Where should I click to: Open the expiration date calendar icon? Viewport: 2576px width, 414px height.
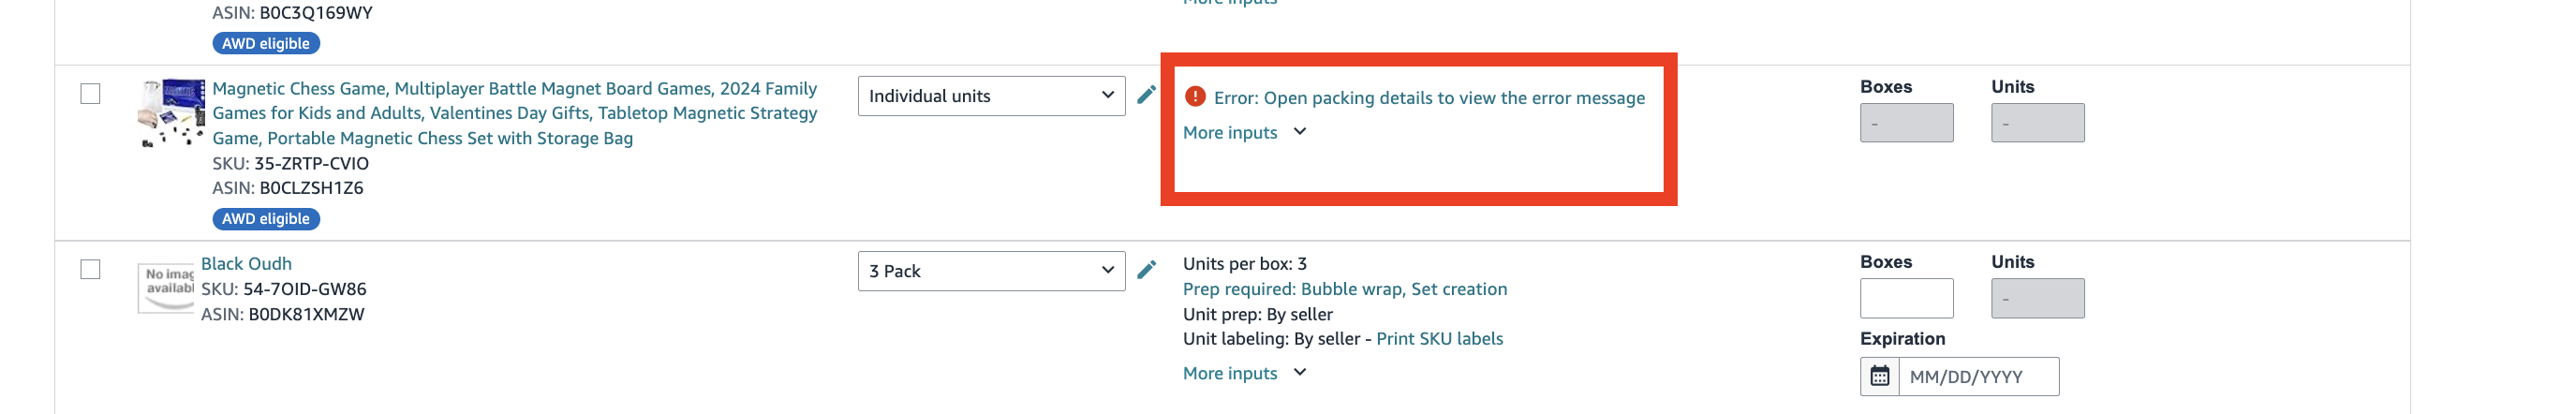(1879, 377)
